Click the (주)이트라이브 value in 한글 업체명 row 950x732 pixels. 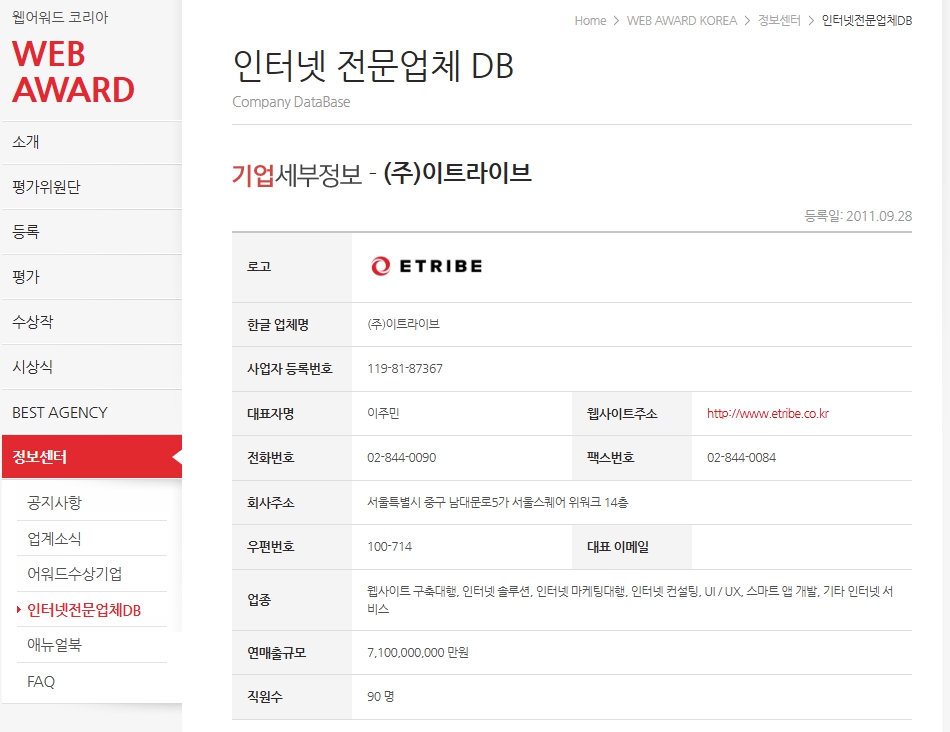coord(404,324)
